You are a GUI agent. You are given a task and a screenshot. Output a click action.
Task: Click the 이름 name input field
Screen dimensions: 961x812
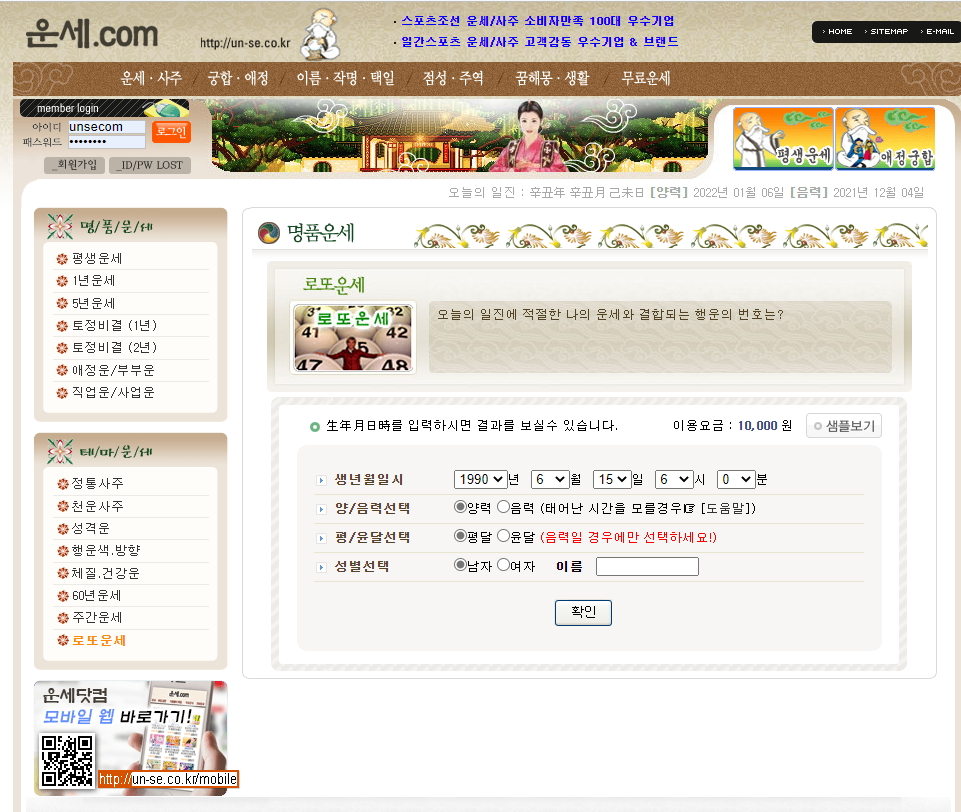(647, 567)
